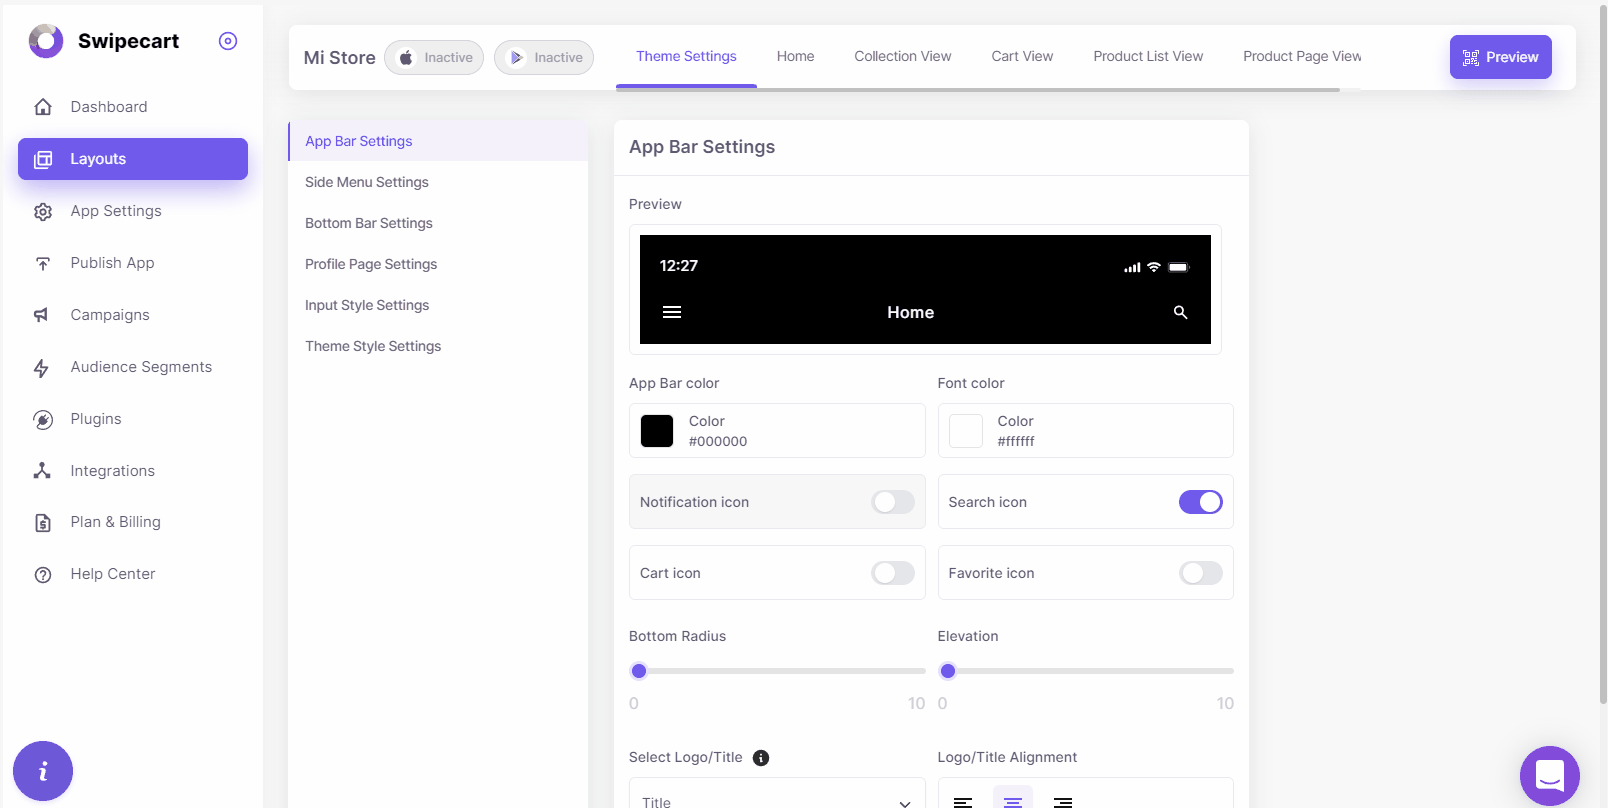This screenshot has height=808, width=1608.
Task: Click the Campaigns megaphone icon
Action: pyautogui.click(x=42, y=315)
